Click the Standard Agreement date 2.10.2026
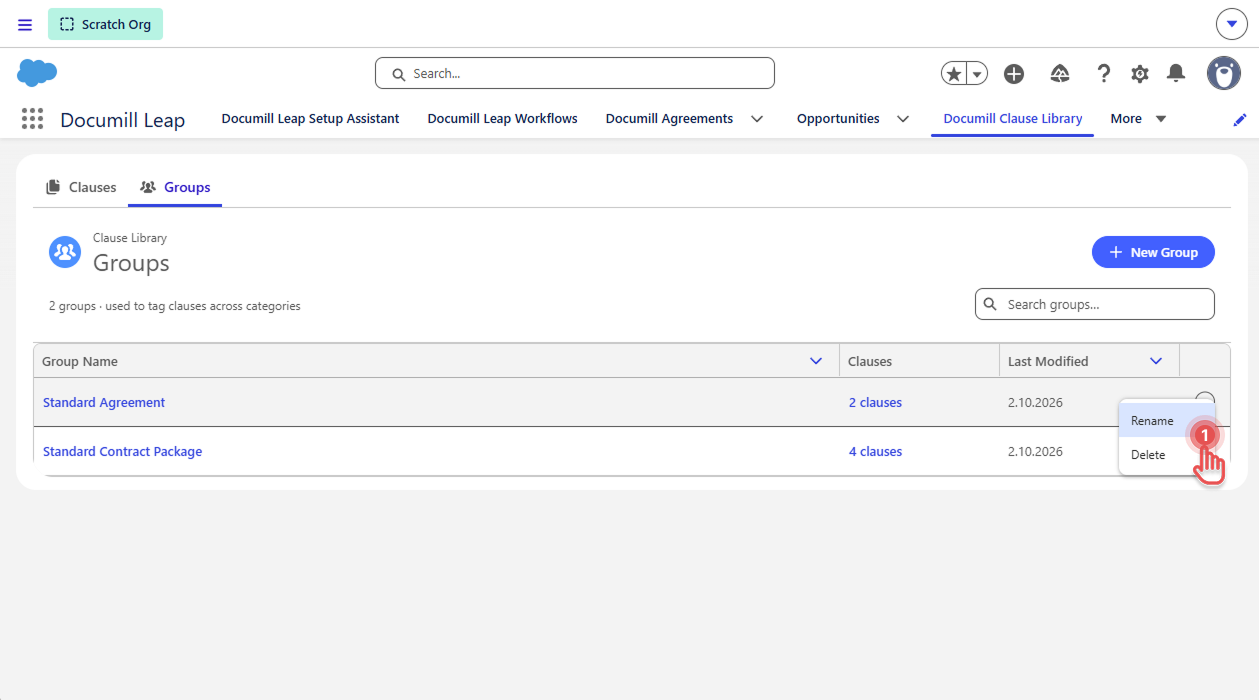 tap(1035, 402)
